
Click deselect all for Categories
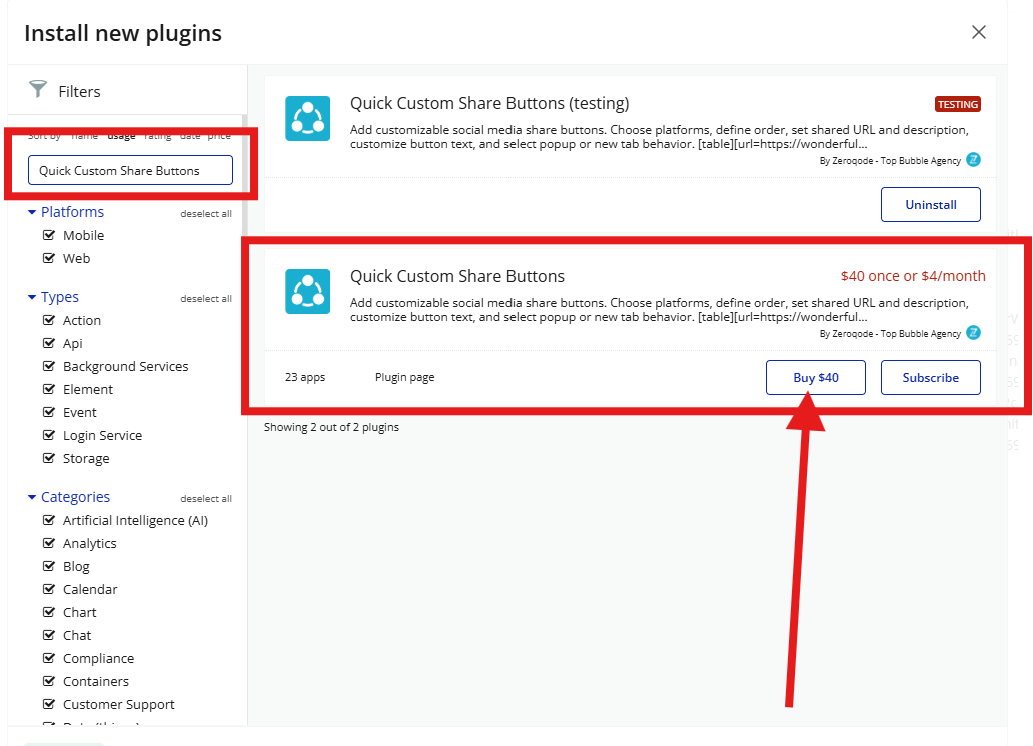pos(206,498)
